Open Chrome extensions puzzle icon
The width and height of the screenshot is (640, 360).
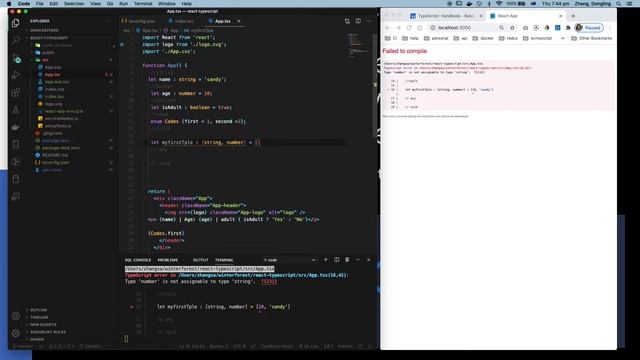pyautogui.click(x=568, y=28)
